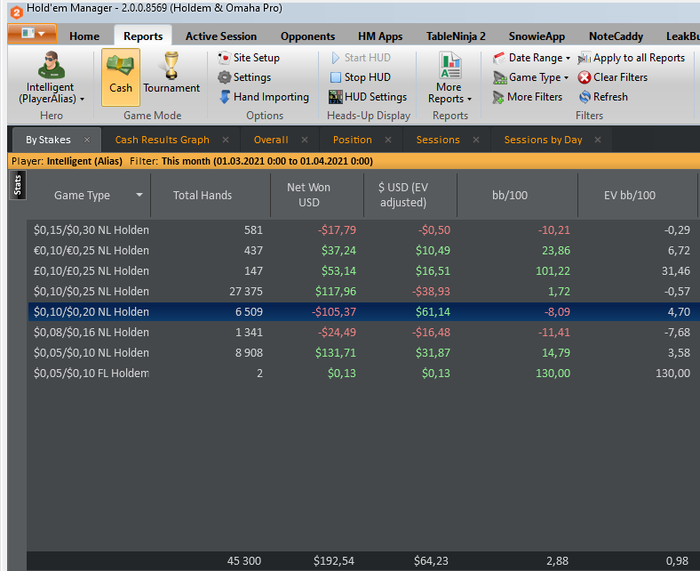Open the Cash Results Graph tab
This screenshot has height=571, width=700.
pyautogui.click(x=162, y=140)
